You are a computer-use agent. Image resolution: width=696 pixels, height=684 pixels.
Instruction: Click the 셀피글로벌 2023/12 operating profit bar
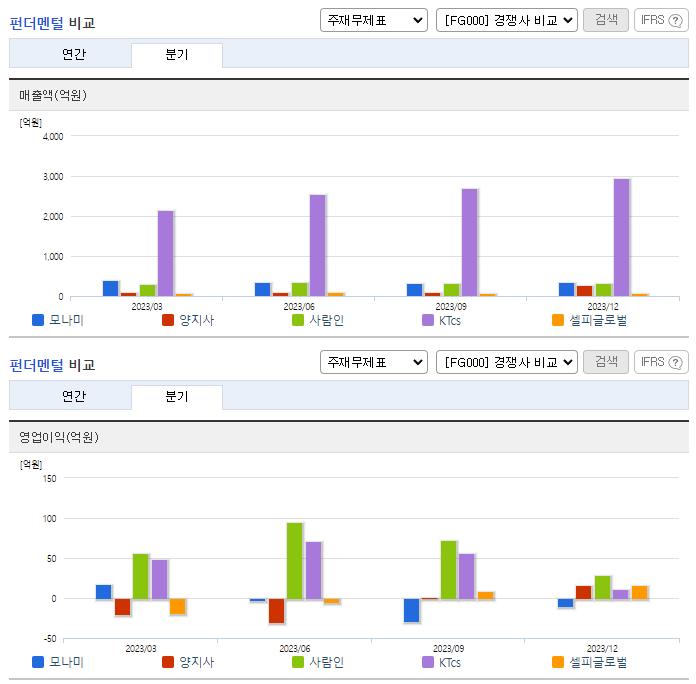point(640,593)
